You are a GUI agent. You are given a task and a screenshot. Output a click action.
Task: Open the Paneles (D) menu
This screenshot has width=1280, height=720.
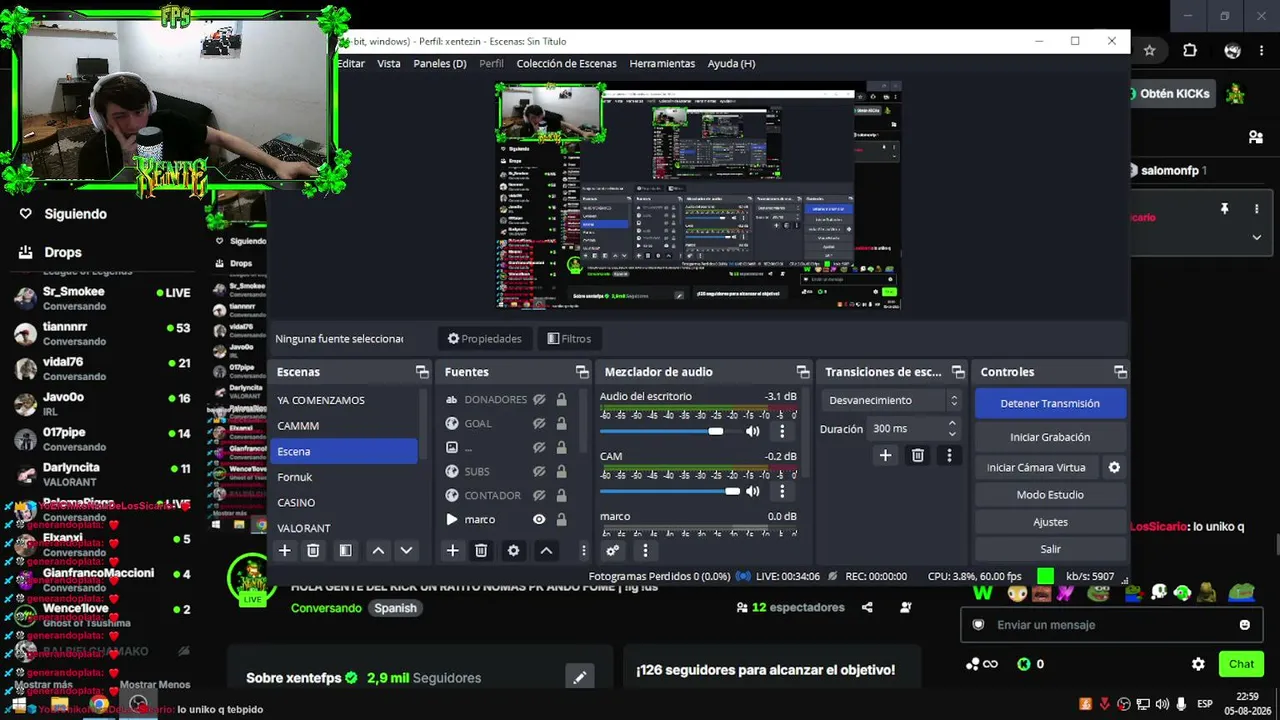[x=440, y=63]
